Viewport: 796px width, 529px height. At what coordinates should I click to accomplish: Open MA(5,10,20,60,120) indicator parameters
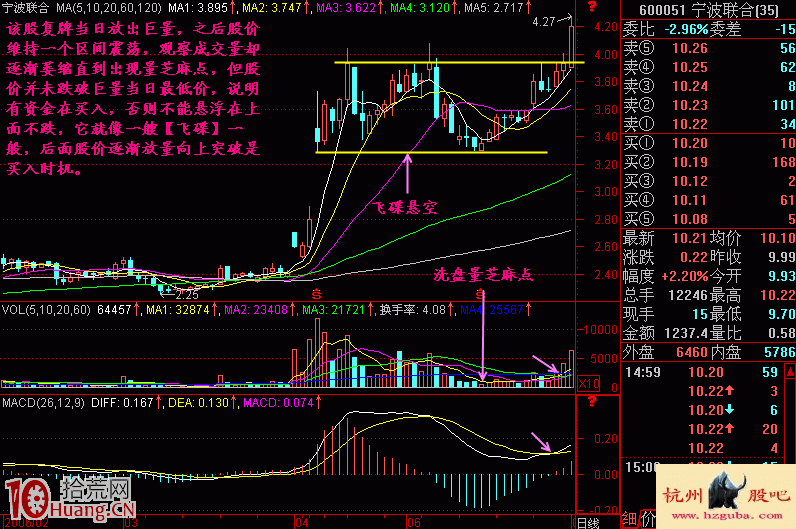109,8
